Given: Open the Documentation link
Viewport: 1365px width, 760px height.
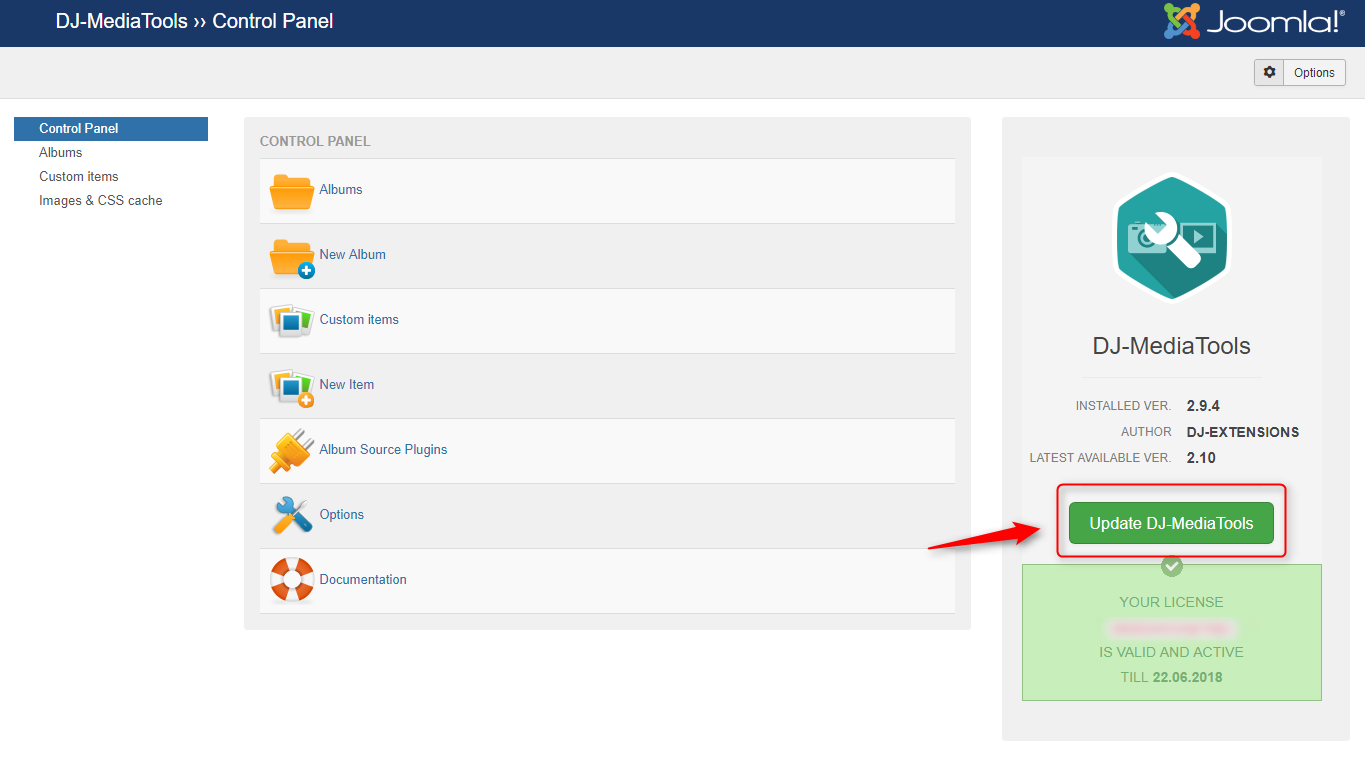Looking at the screenshot, I should (x=363, y=579).
